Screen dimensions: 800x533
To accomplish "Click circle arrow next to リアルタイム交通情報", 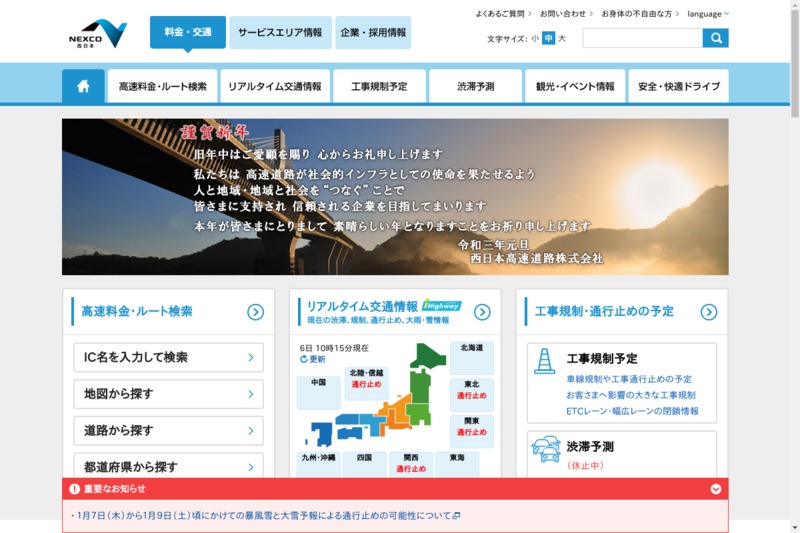I will coord(482,312).
